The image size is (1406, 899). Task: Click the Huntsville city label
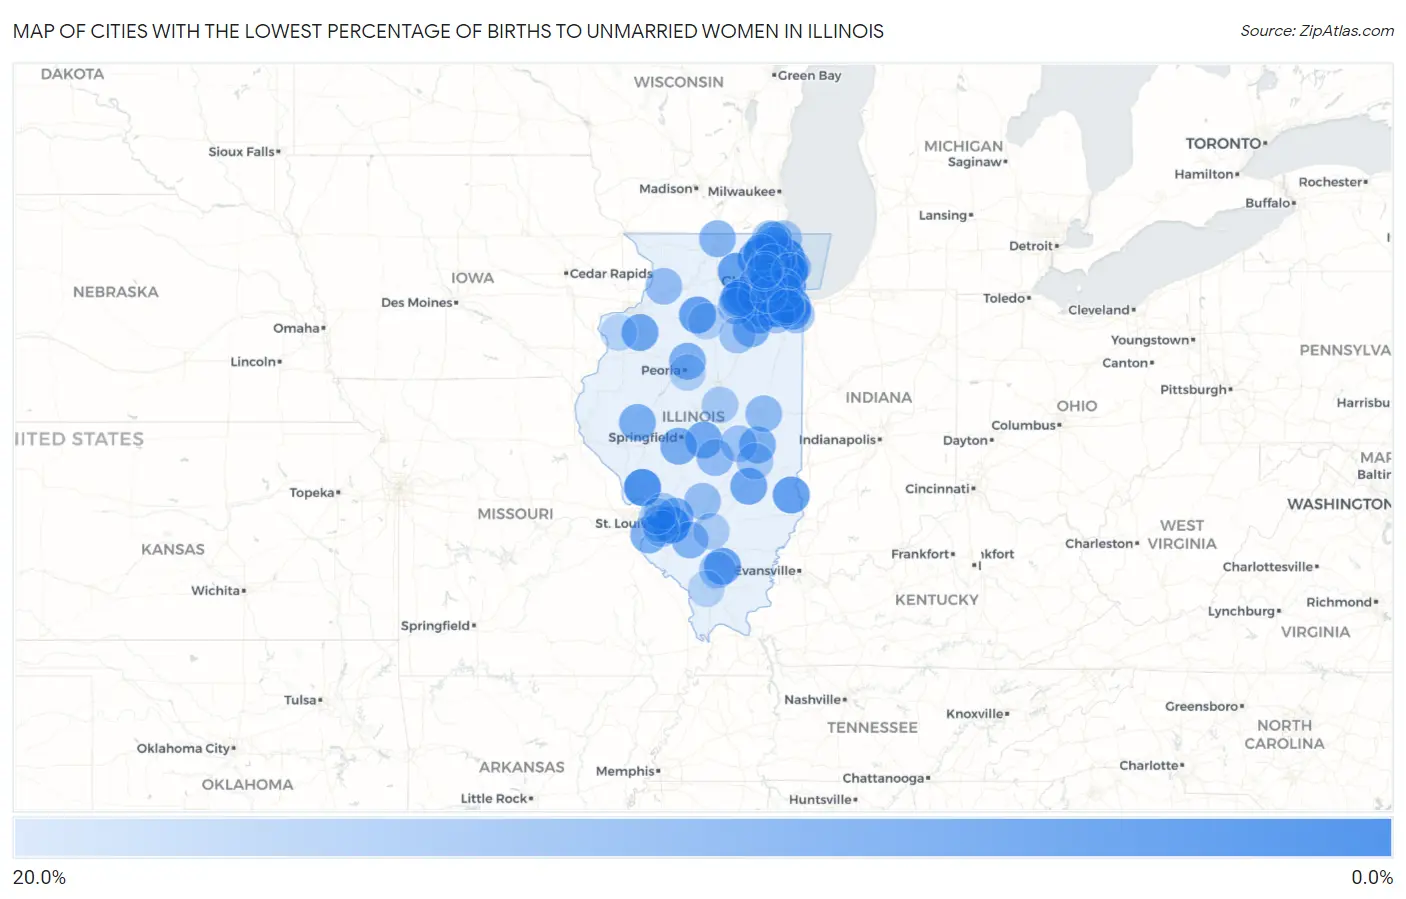(822, 799)
